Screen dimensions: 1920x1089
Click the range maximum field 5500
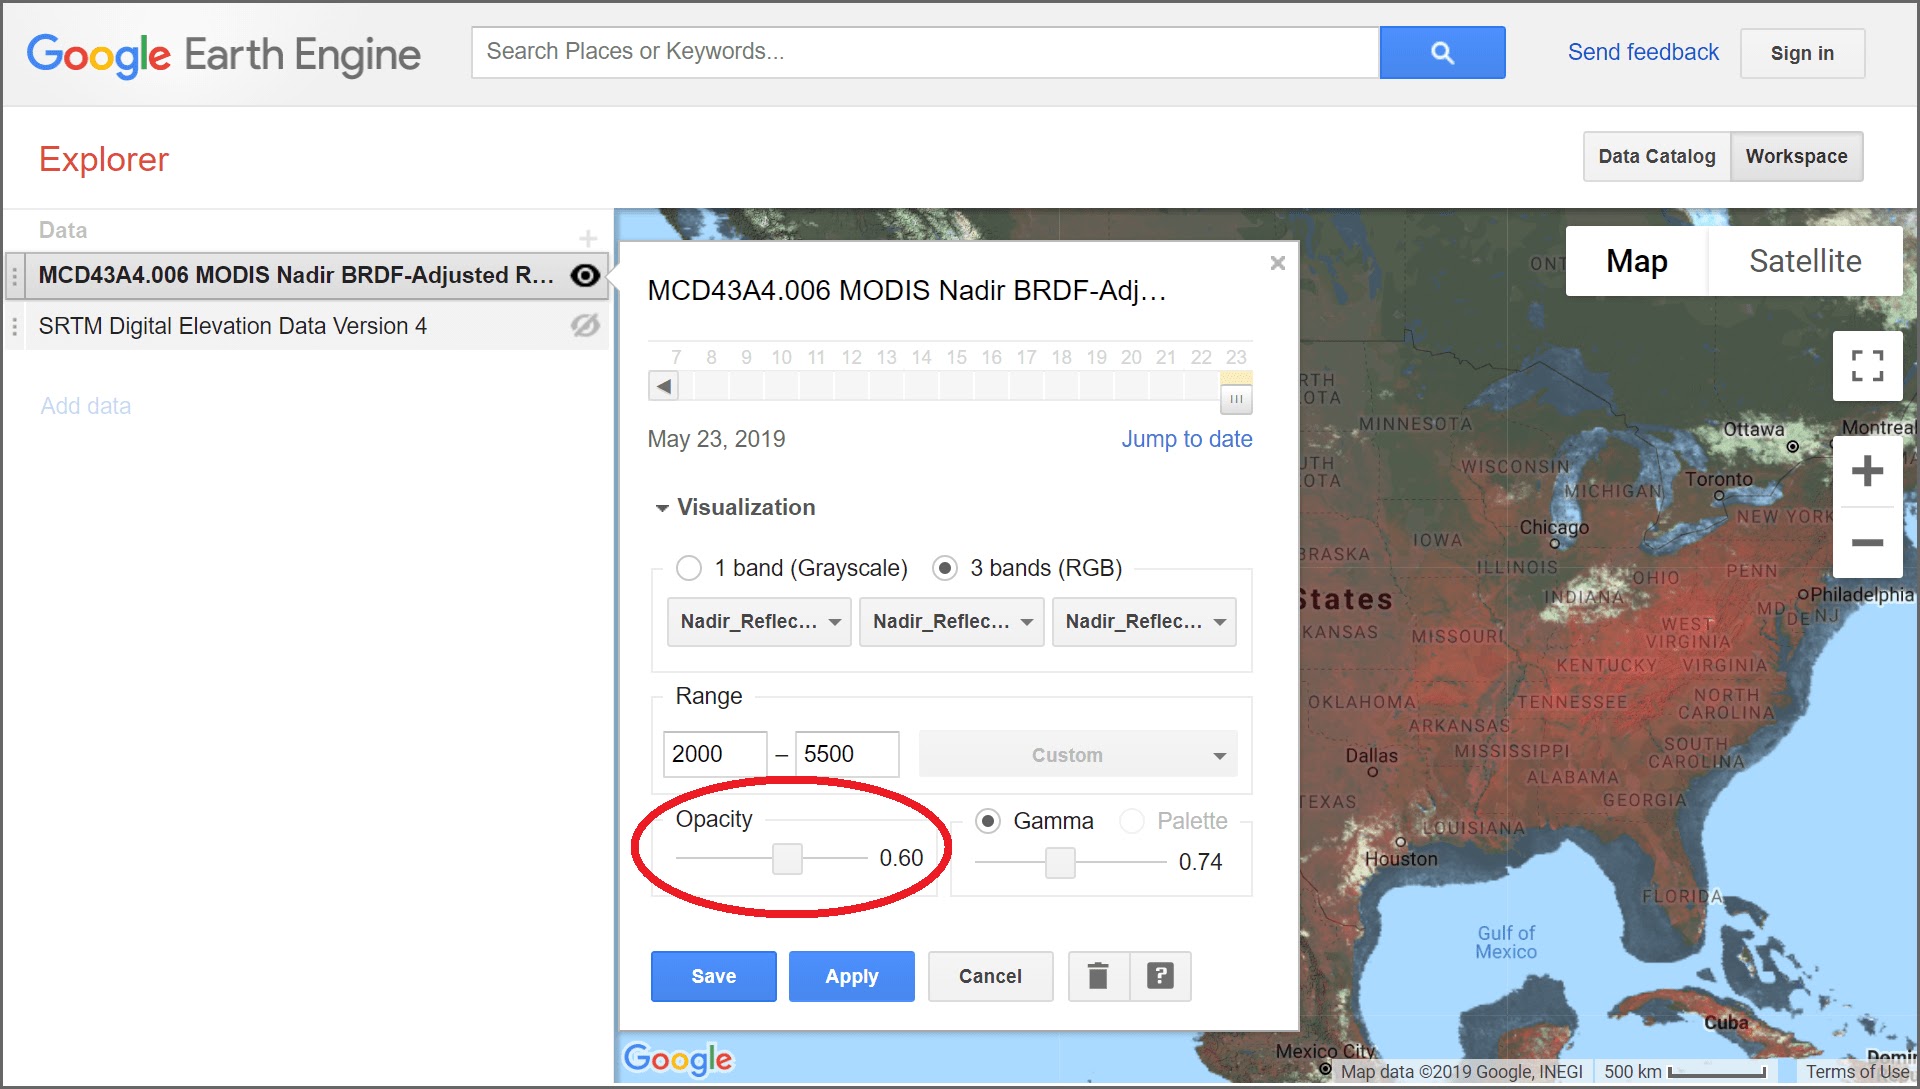[x=847, y=754]
